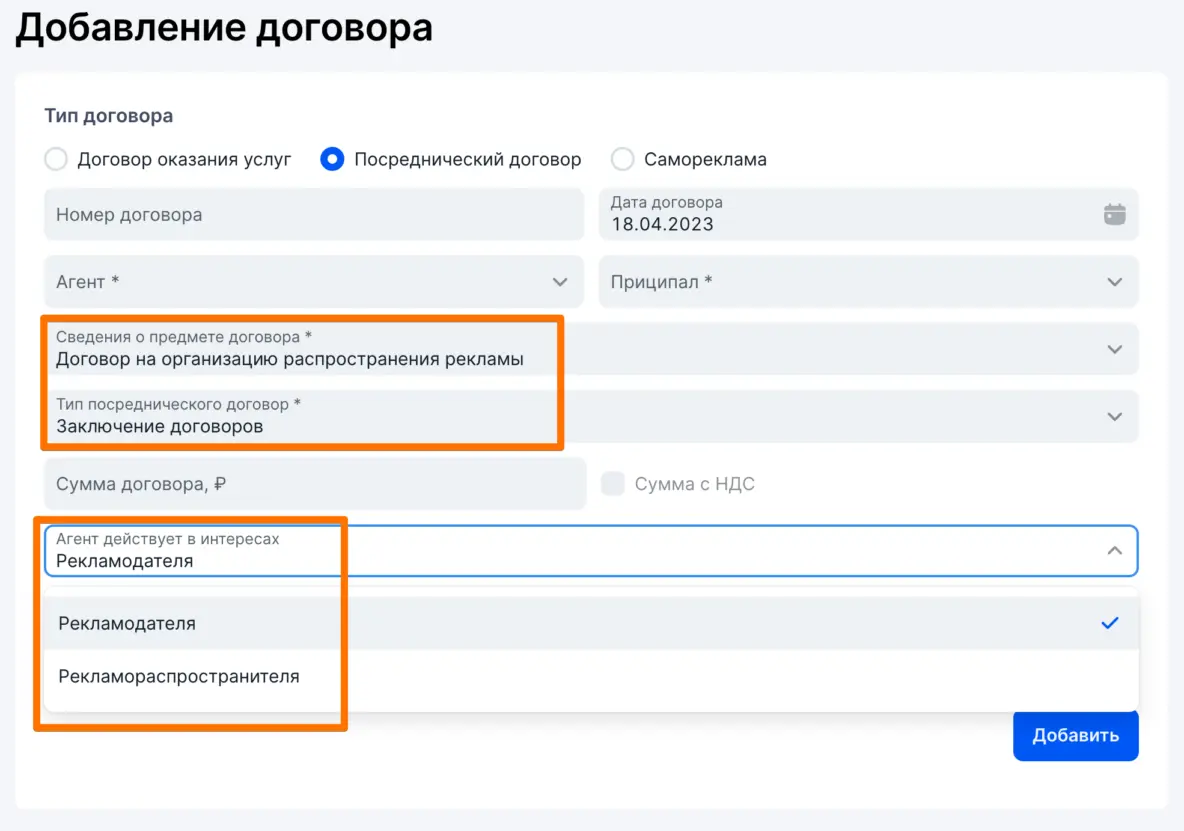Focus the Номер договора input field
1184x831 pixels.
[x=312, y=215]
